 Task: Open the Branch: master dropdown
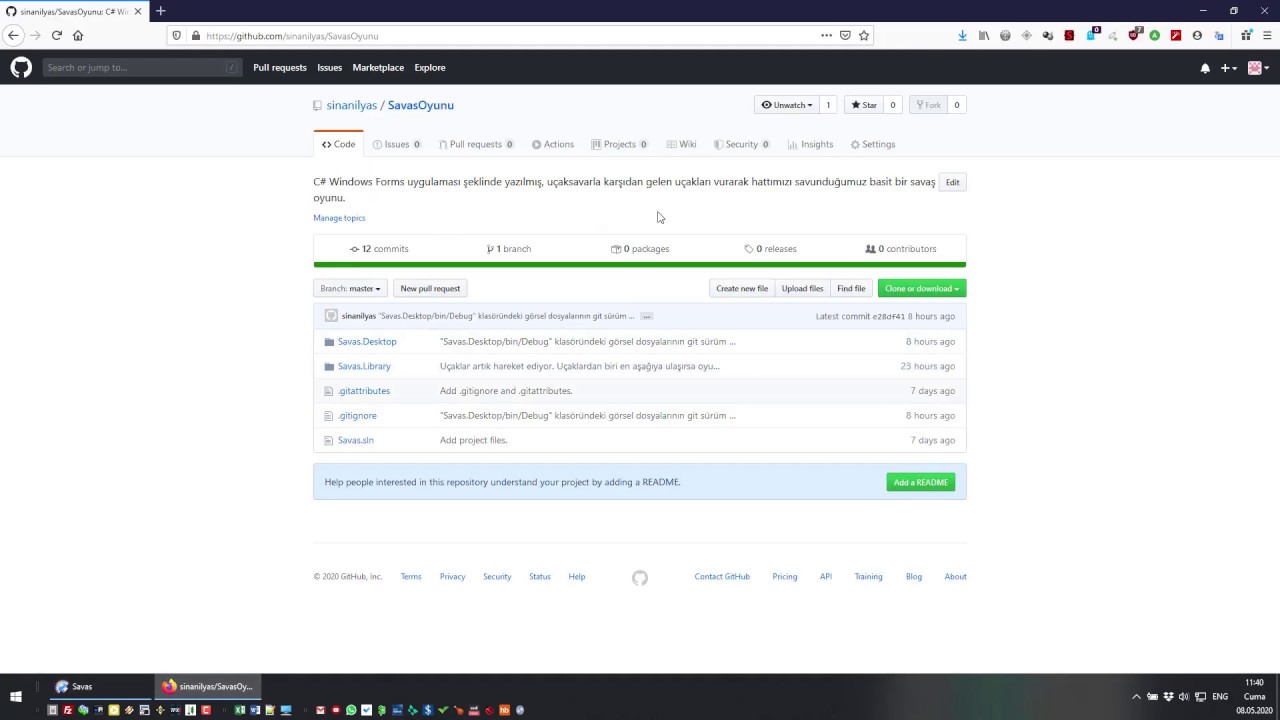point(350,288)
